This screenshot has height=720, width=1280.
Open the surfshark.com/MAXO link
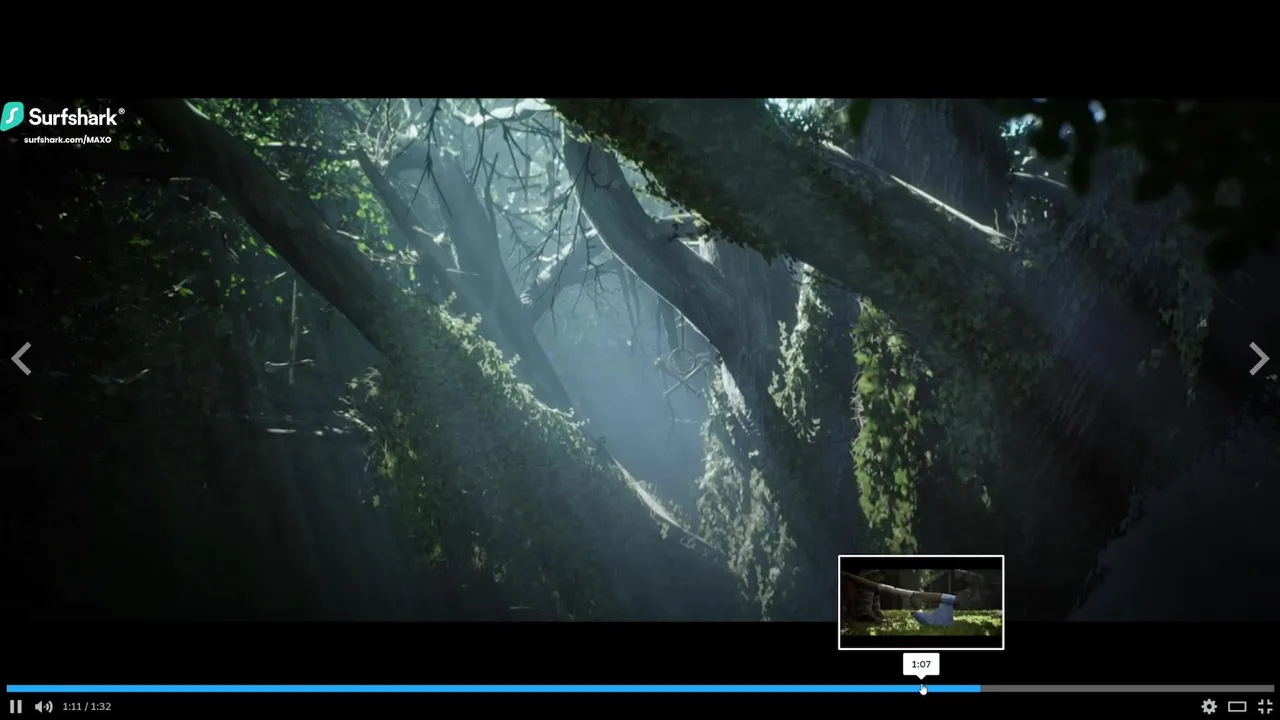click(x=68, y=140)
